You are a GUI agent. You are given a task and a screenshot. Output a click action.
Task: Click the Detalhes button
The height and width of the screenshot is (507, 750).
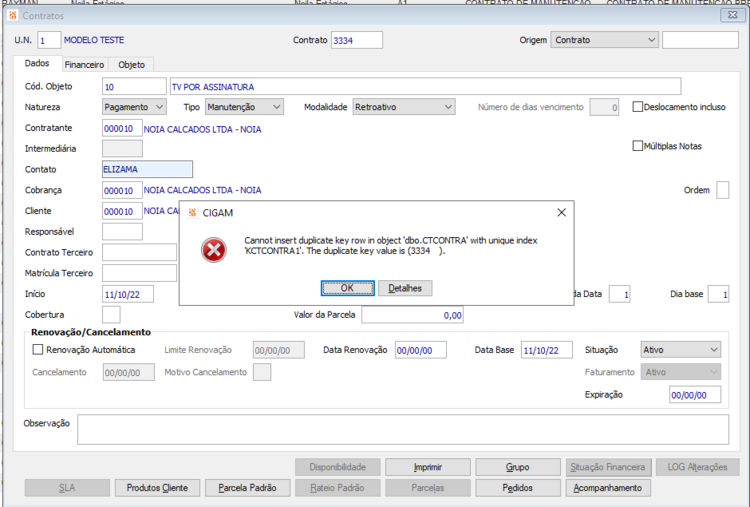click(x=405, y=288)
